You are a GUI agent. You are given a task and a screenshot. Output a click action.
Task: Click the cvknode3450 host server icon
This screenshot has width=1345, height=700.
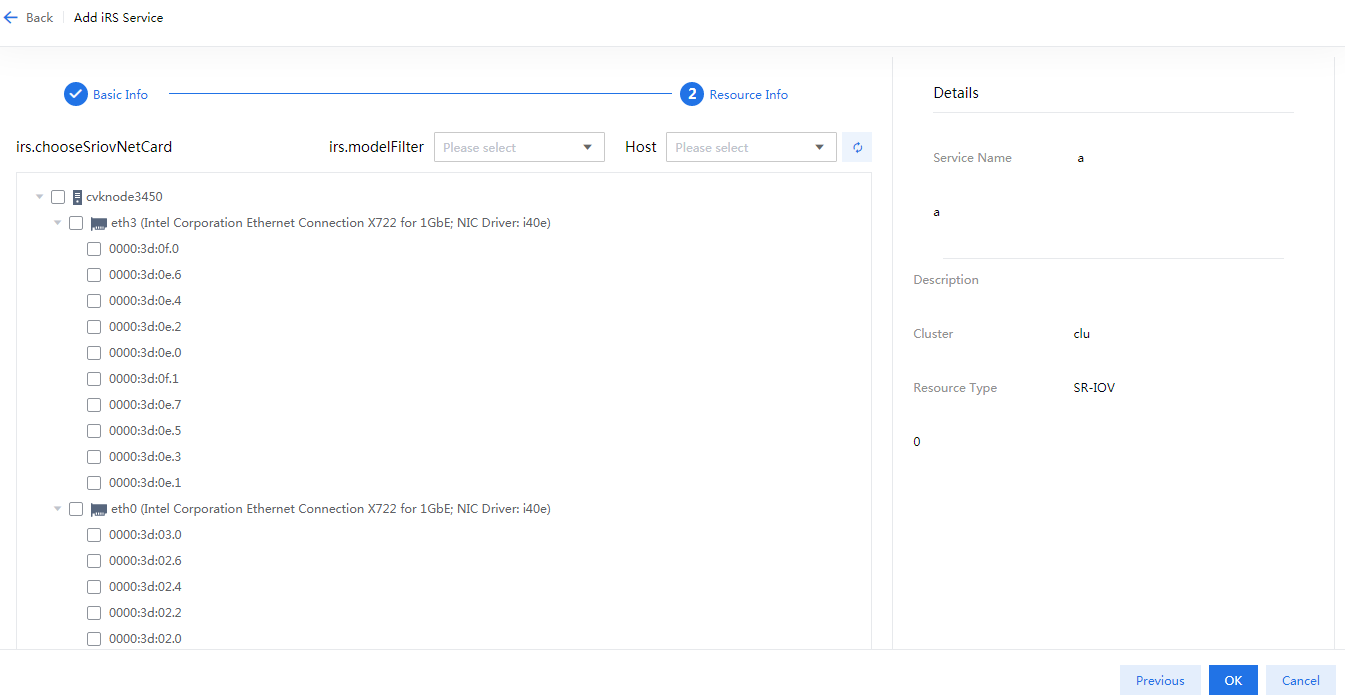point(77,197)
